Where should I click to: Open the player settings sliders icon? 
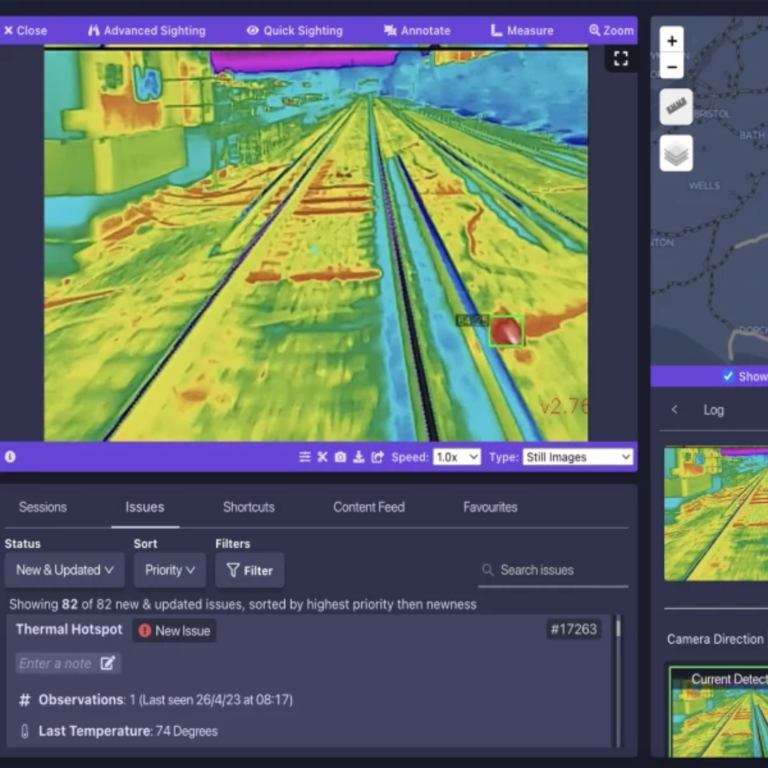click(305, 457)
